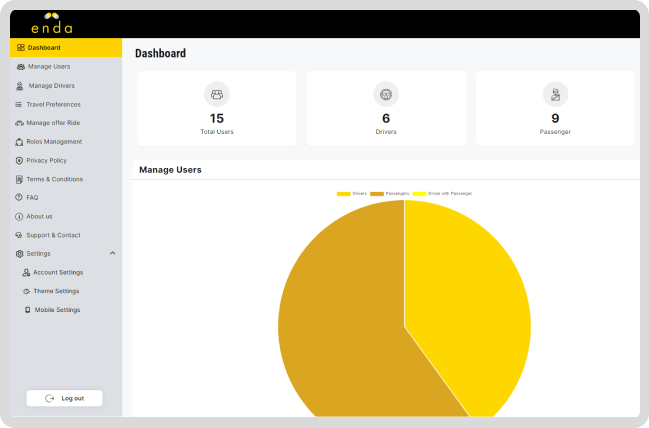Click the 9 Passenger count
Viewport: 649px width, 428px height.
555,118
